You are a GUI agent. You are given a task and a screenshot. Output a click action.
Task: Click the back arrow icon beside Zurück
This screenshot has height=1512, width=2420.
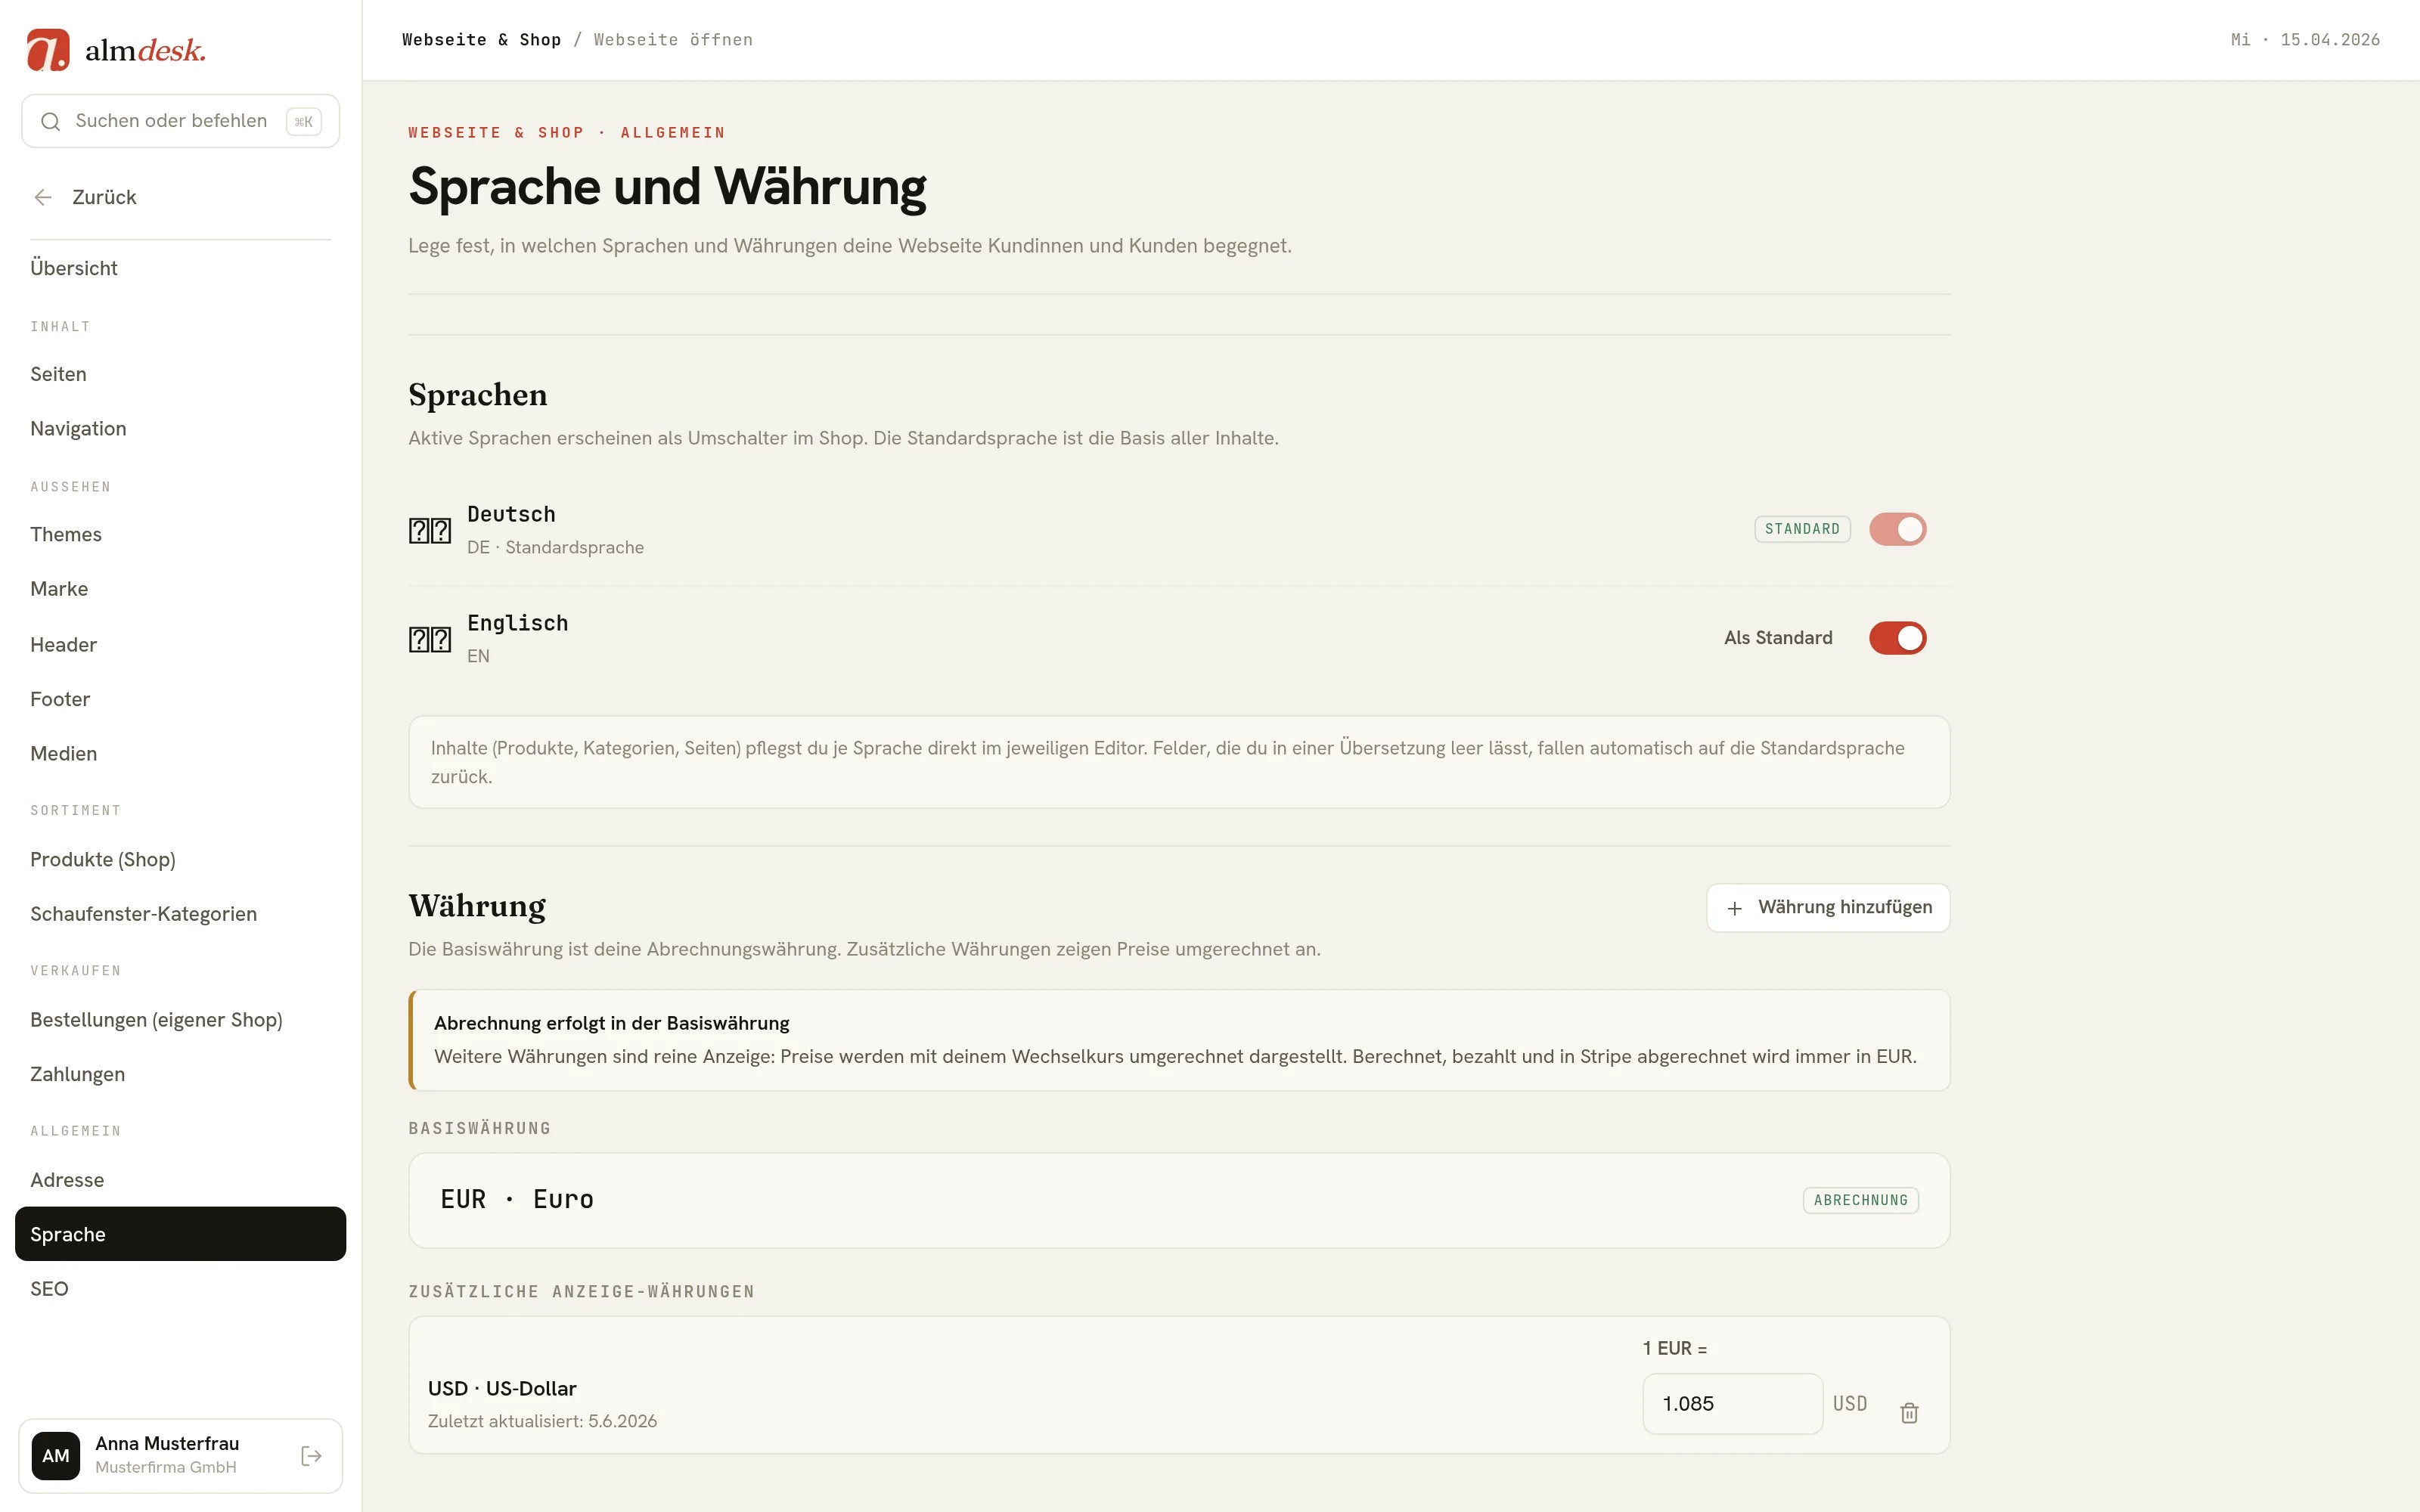click(43, 197)
